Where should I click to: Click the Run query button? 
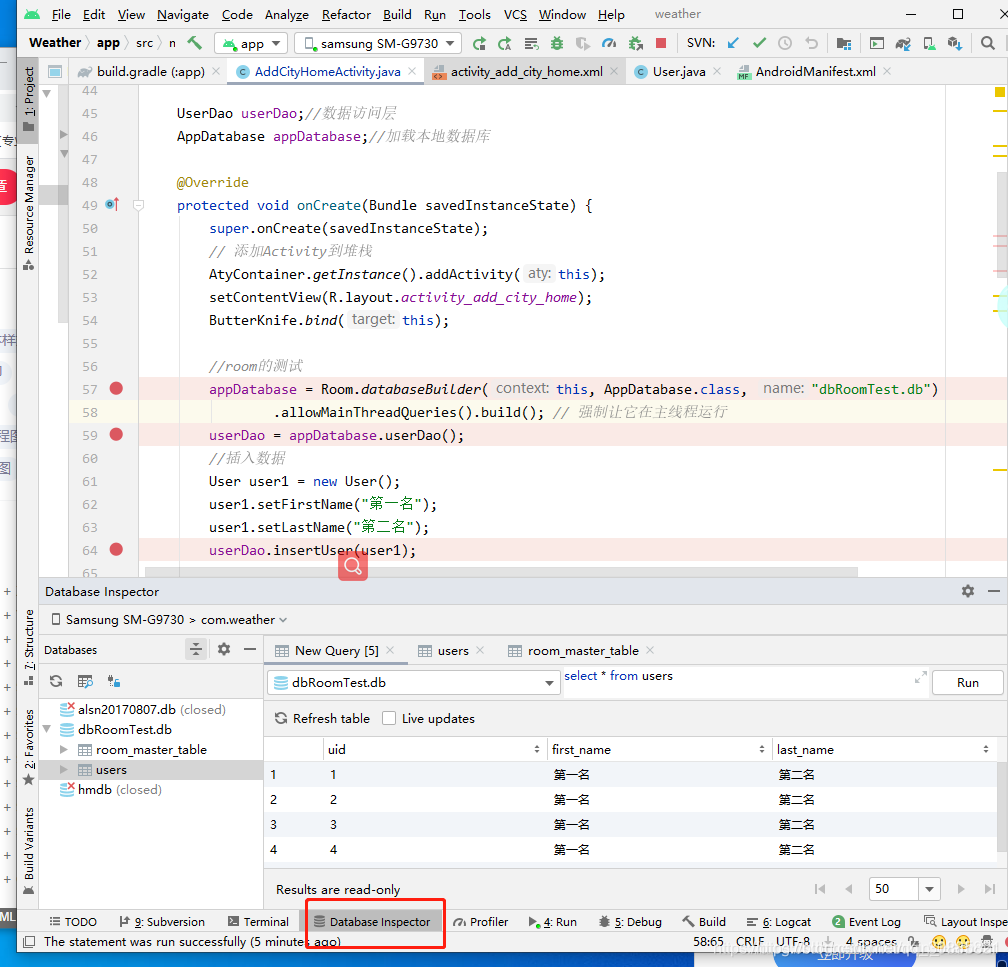968,683
